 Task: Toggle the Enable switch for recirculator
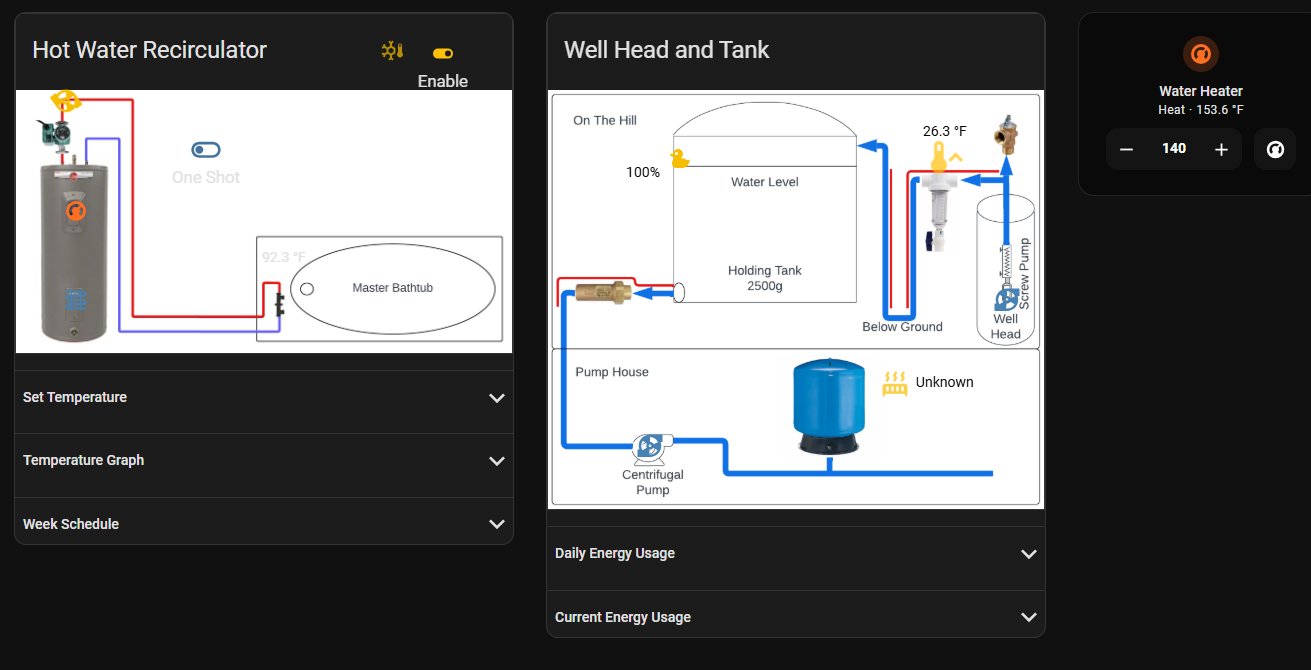click(x=442, y=53)
